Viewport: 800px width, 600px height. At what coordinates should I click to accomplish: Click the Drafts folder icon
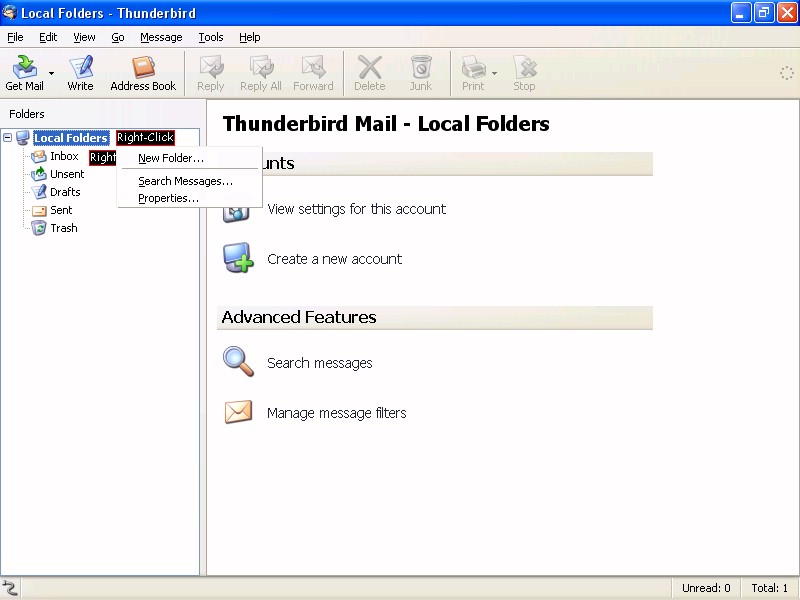(39, 192)
